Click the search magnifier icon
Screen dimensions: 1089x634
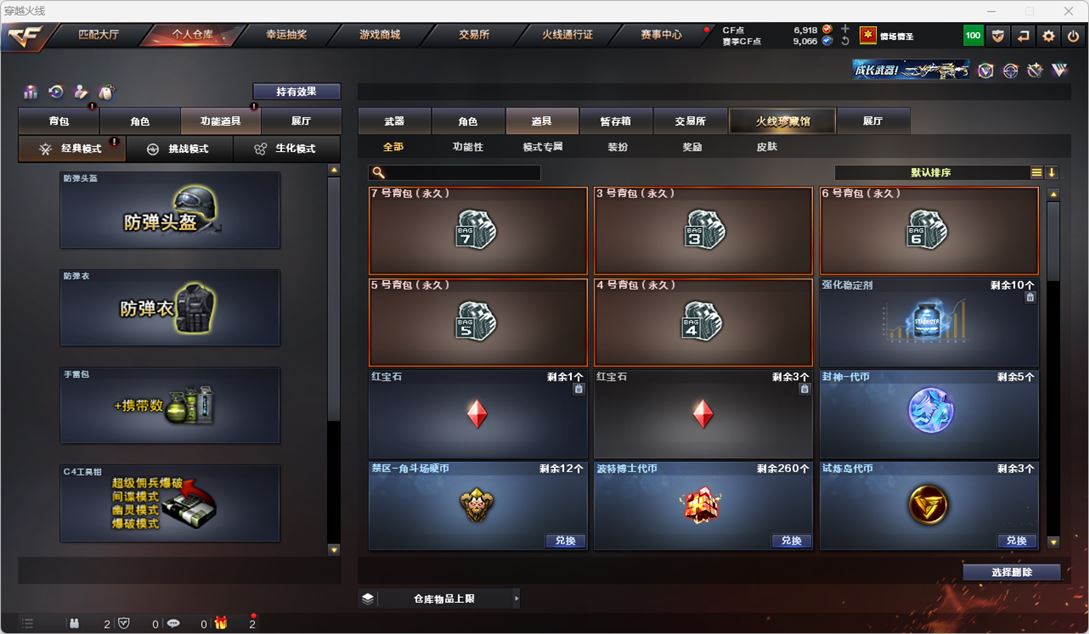379,172
